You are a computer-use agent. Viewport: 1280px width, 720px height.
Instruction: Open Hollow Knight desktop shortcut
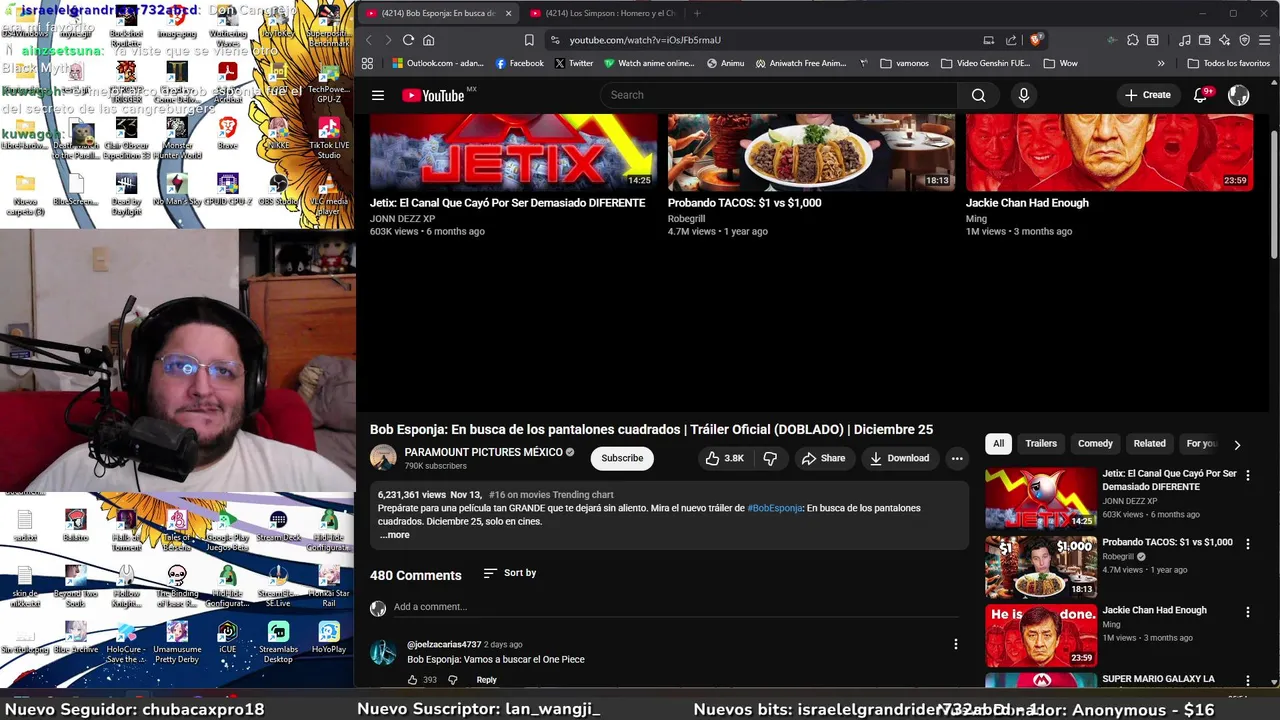126,586
